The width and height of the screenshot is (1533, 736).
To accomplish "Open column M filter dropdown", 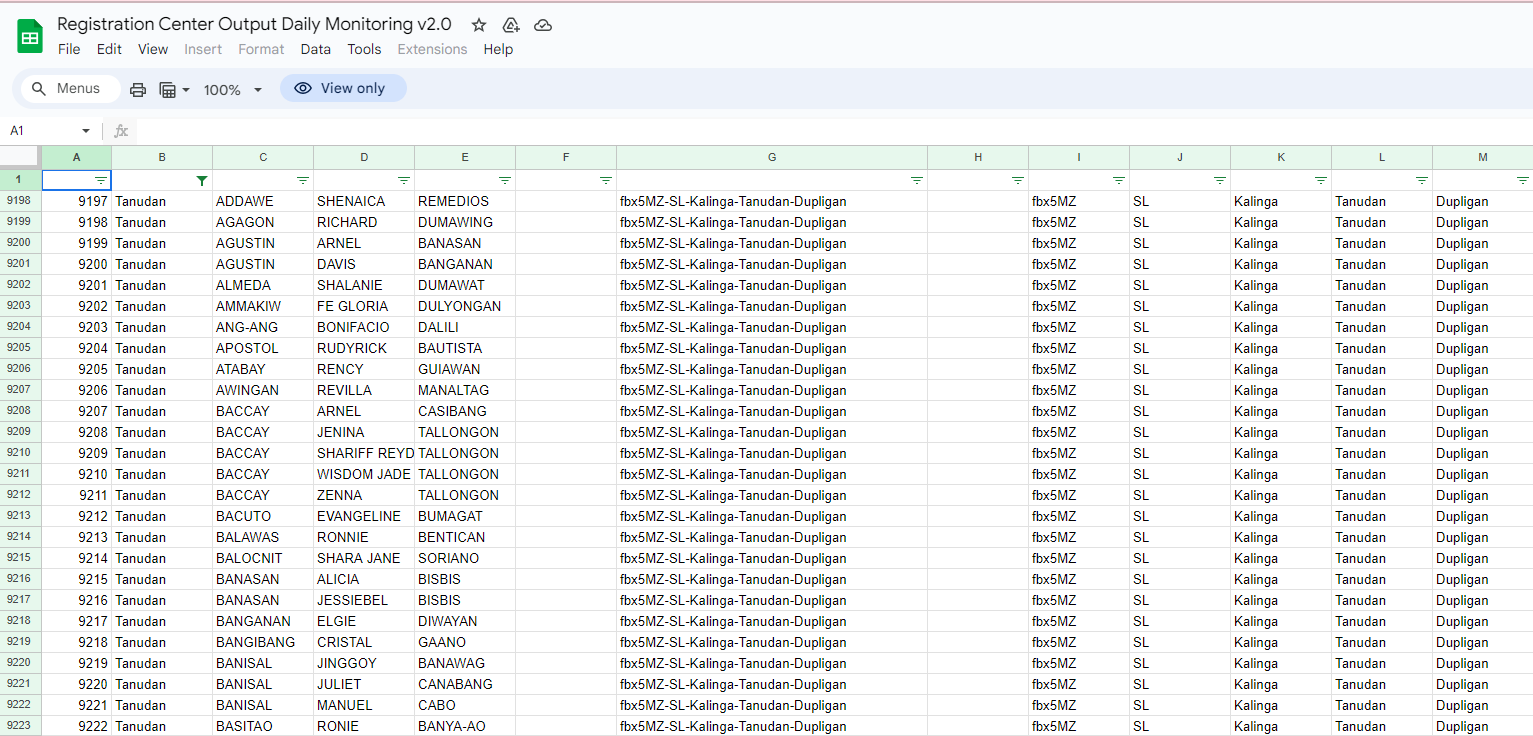I will (1523, 181).
